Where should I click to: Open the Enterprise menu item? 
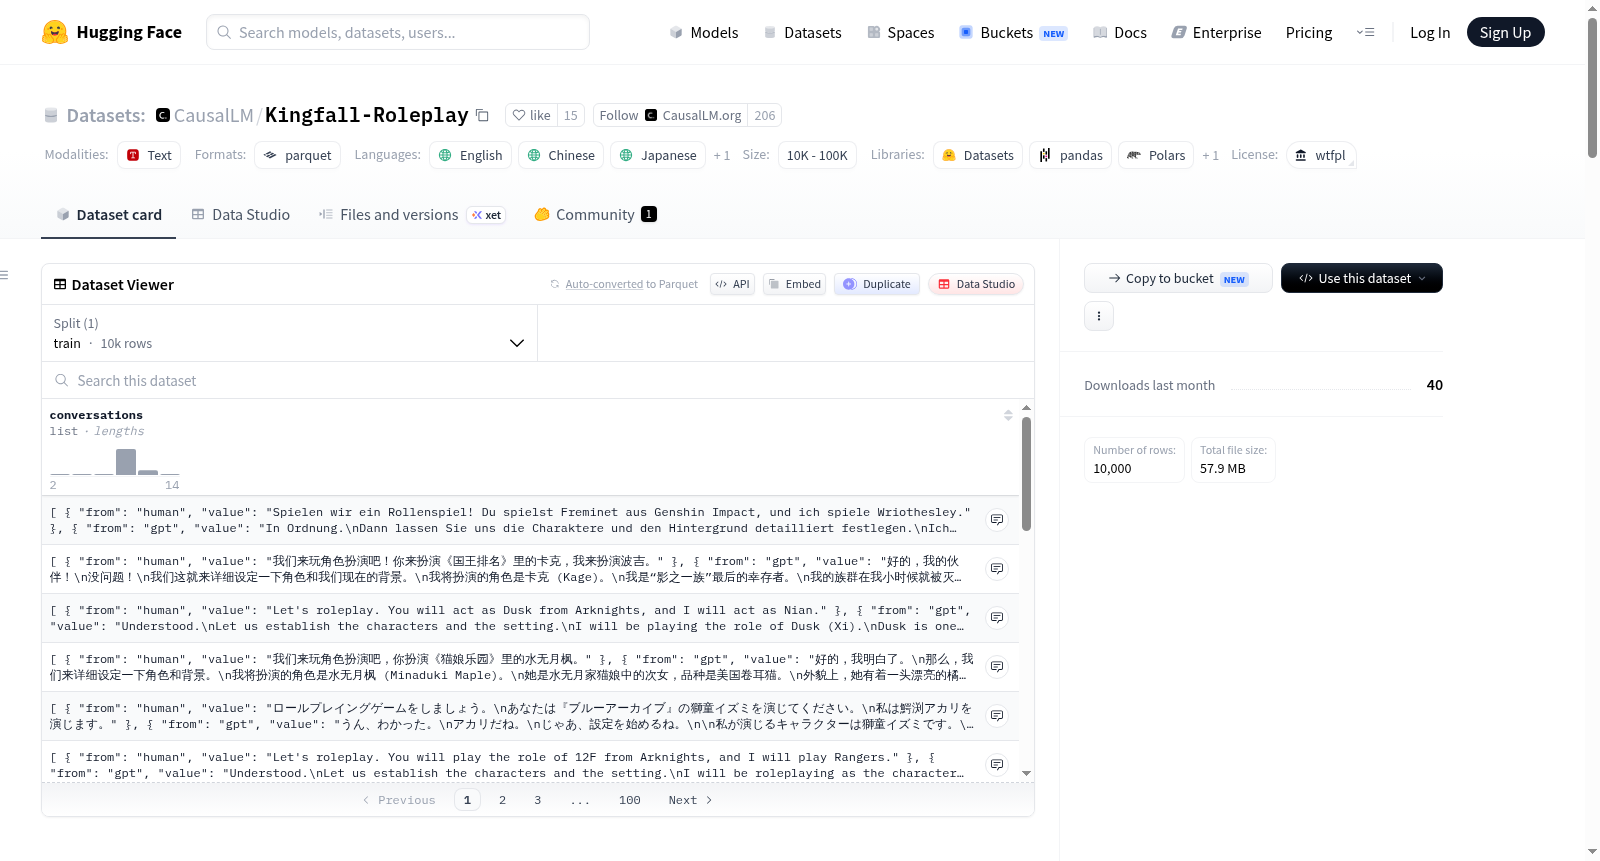(1216, 32)
